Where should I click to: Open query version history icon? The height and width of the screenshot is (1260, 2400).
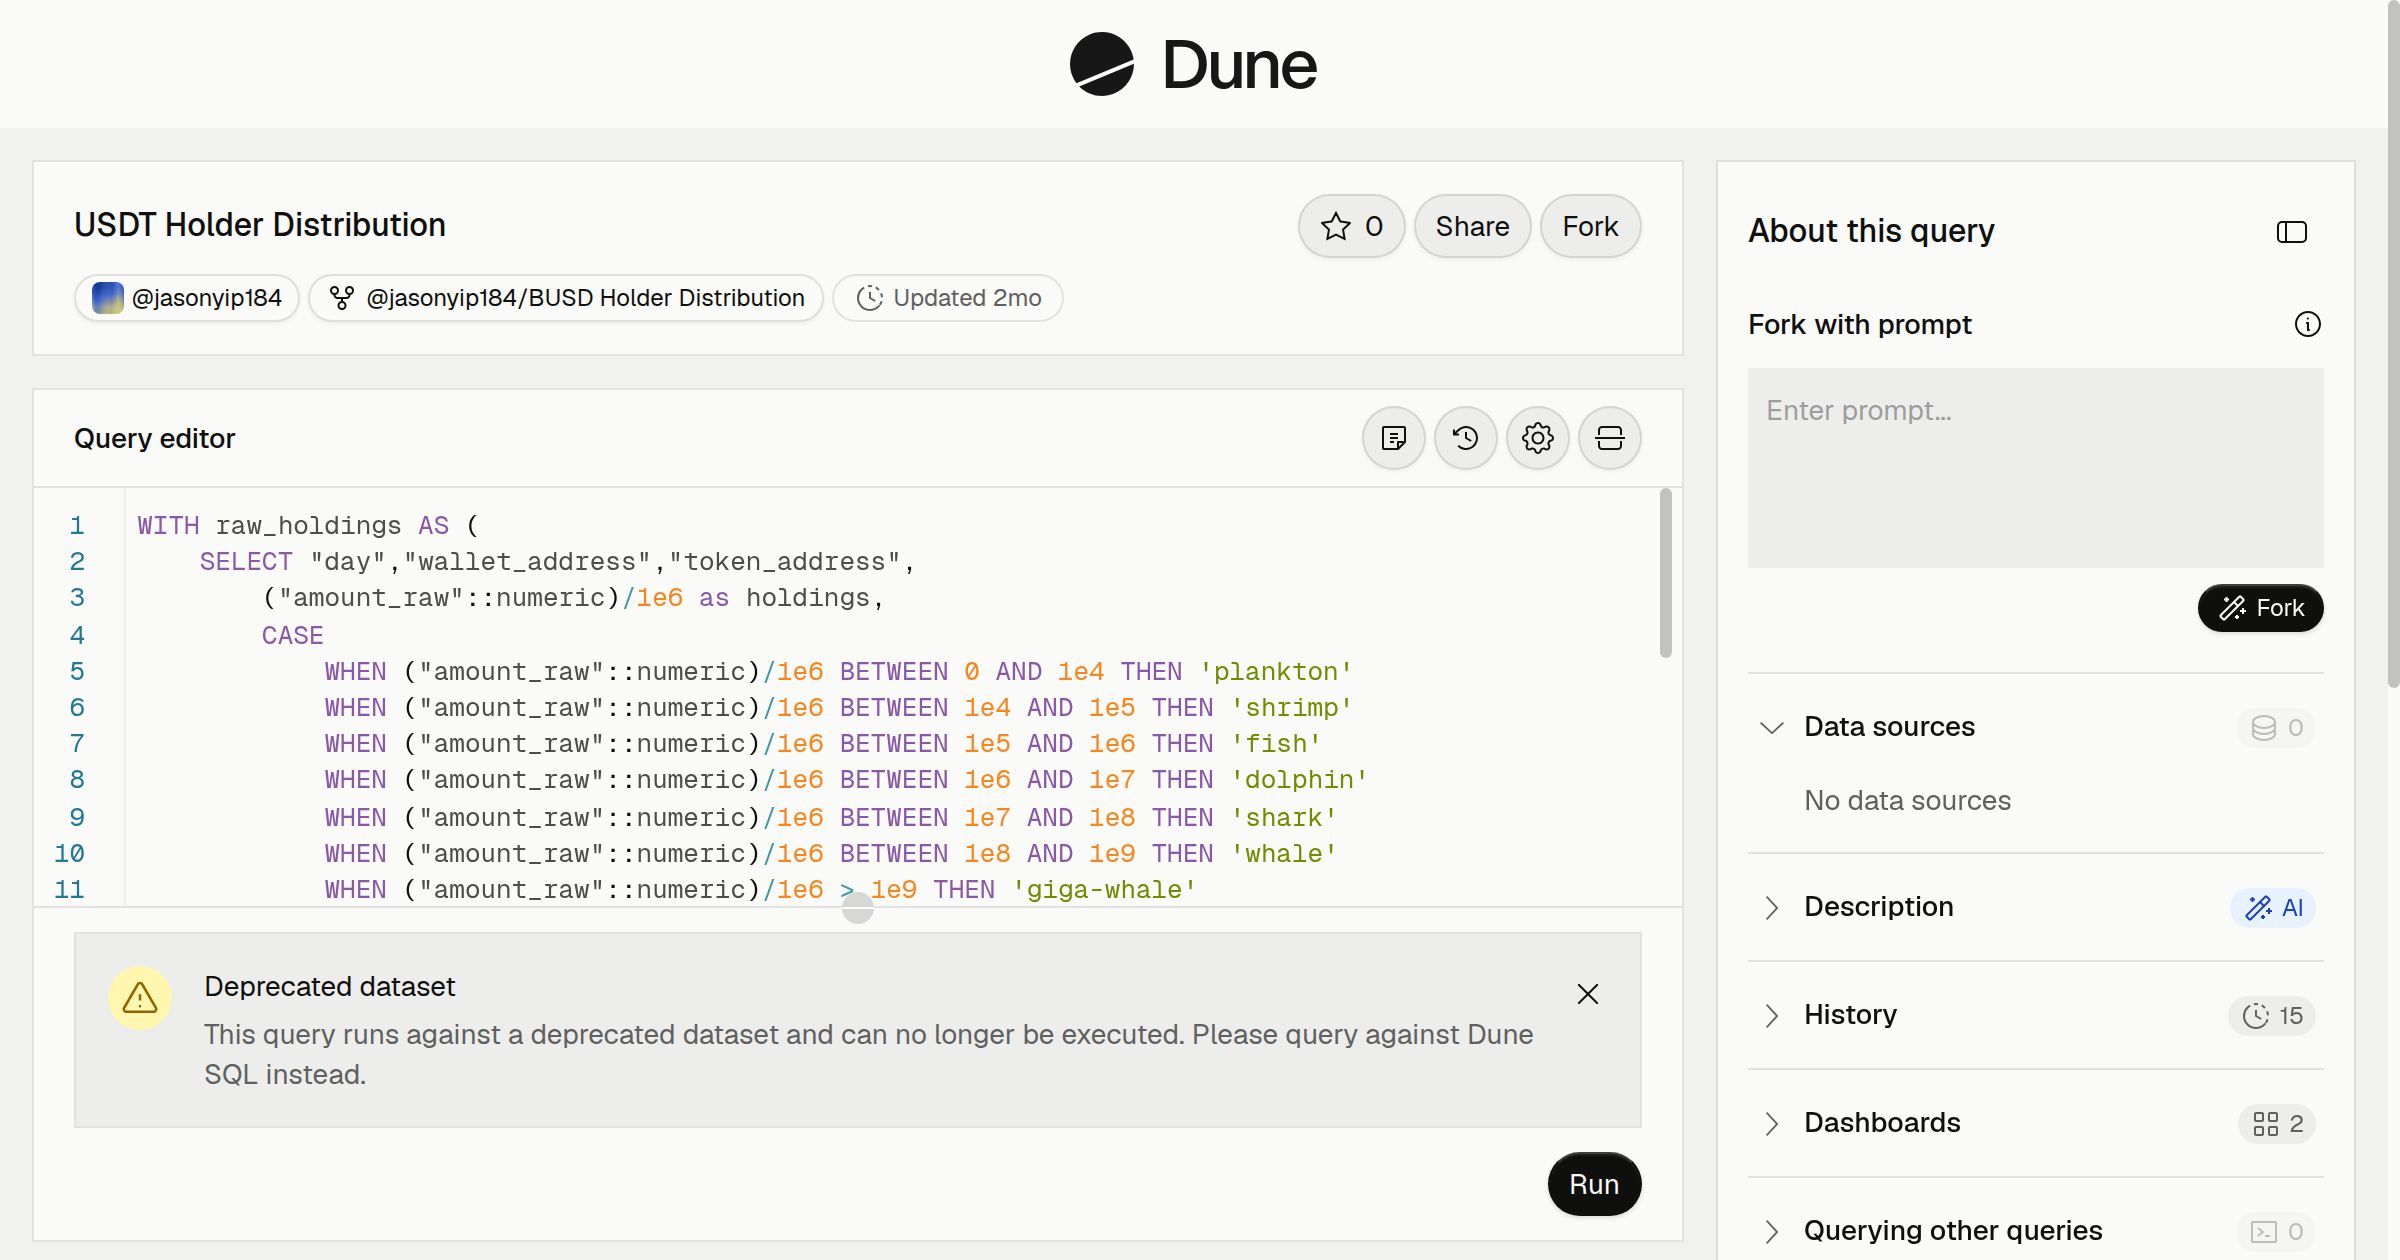point(1466,438)
